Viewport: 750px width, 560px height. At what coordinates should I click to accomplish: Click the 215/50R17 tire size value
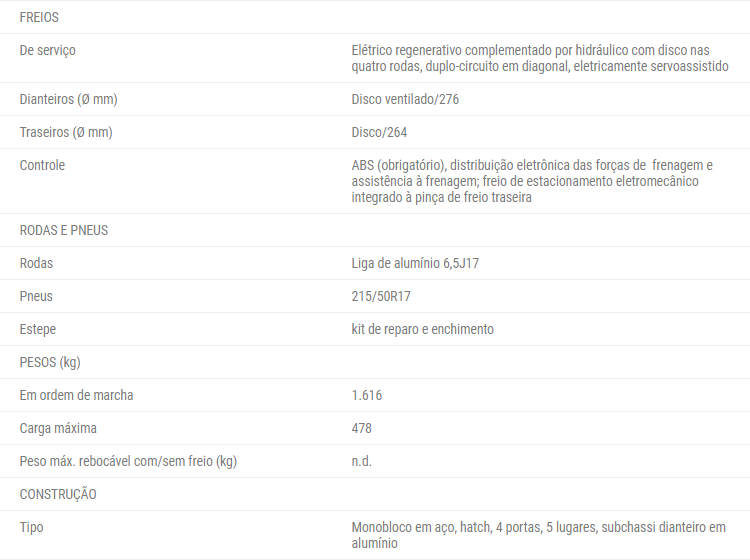point(381,296)
